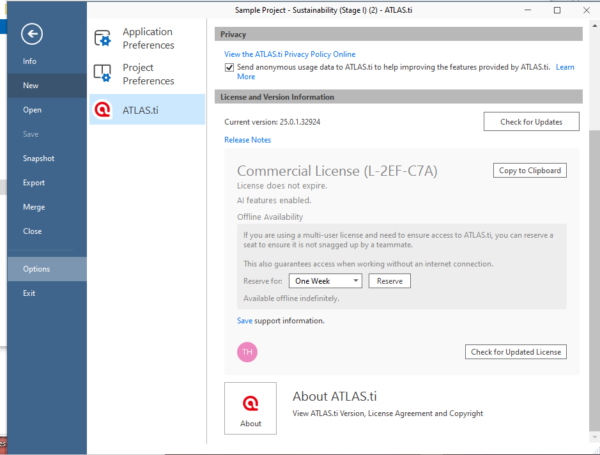Click the Offline Availability label
600x455 pixels.
pos(270,217)
